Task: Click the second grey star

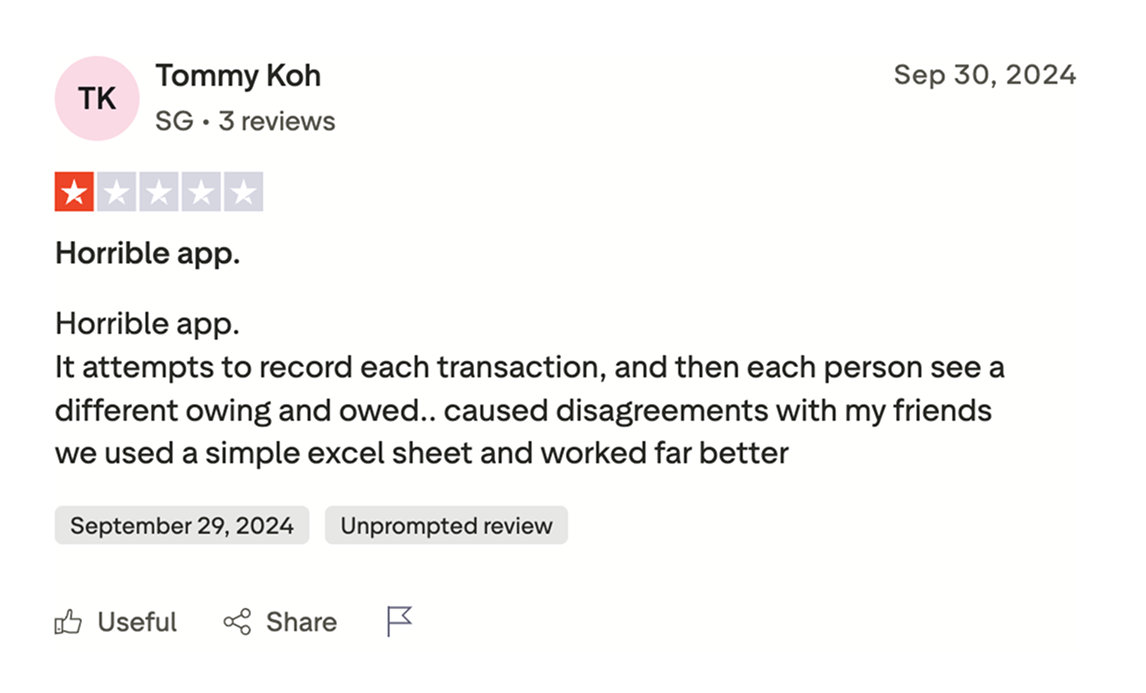Action: (x=116, y=192)
